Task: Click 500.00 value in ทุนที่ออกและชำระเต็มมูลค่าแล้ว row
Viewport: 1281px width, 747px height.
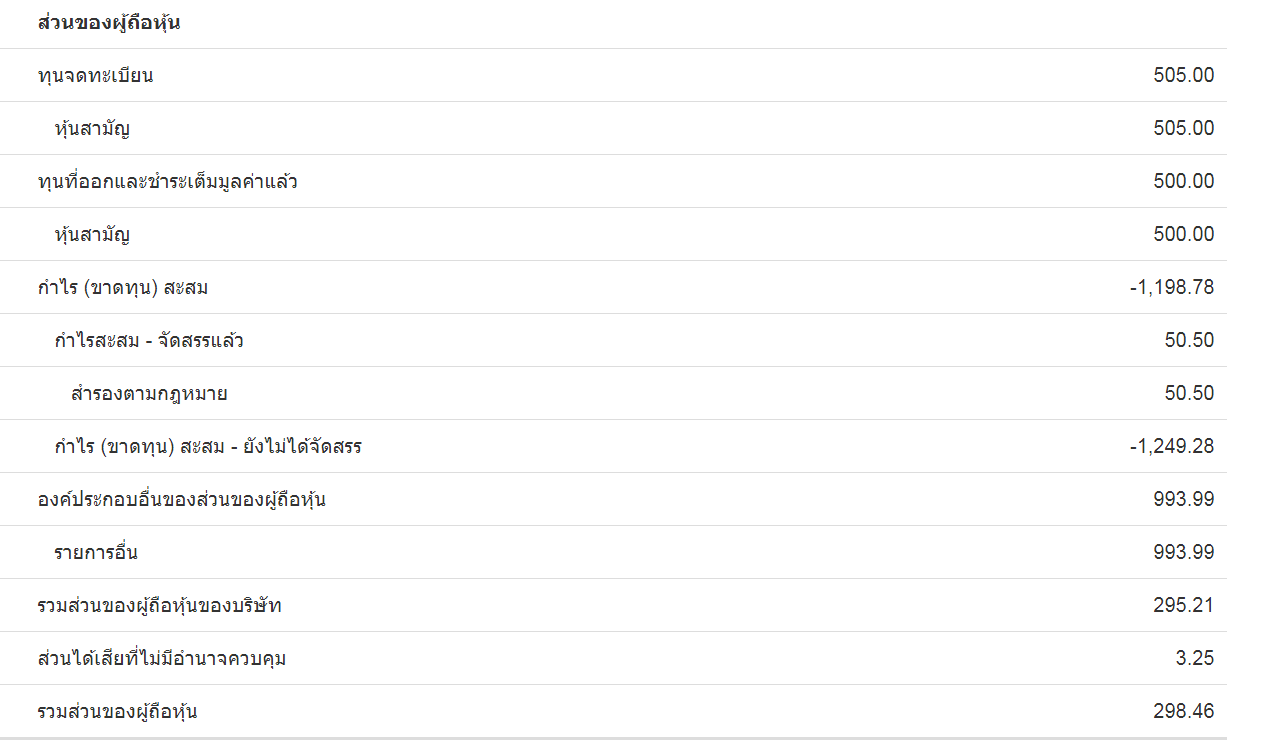Action: click(1183, 181)
